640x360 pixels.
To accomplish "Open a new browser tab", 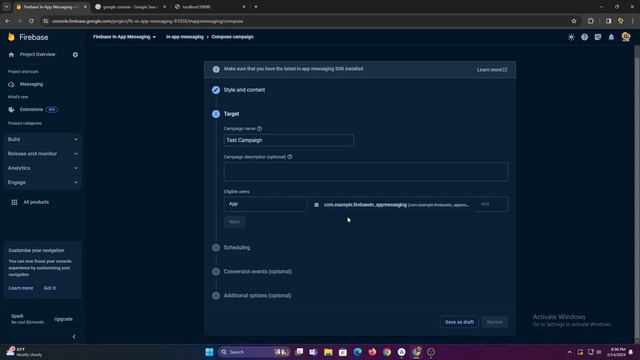I will pyautogui.click(x=256, y=7).
